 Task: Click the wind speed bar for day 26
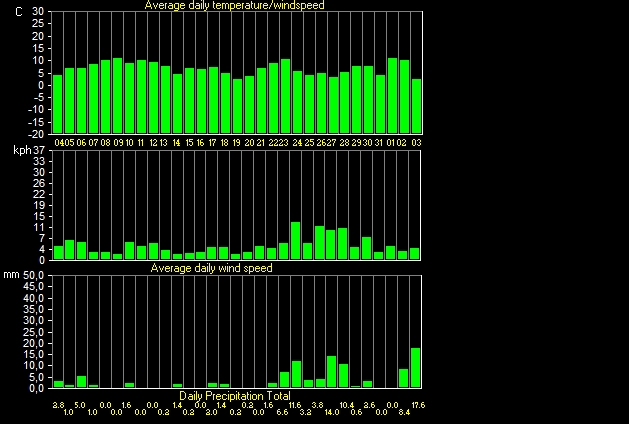320,242
